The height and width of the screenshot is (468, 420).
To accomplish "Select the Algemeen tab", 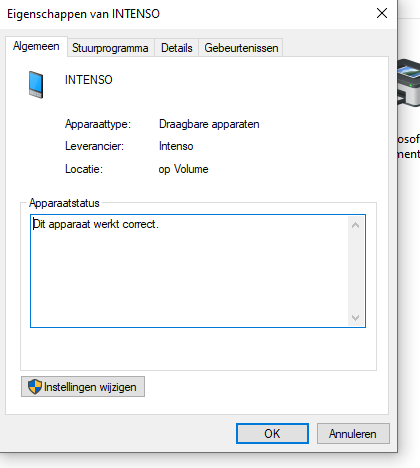I will tap(36, 46).
